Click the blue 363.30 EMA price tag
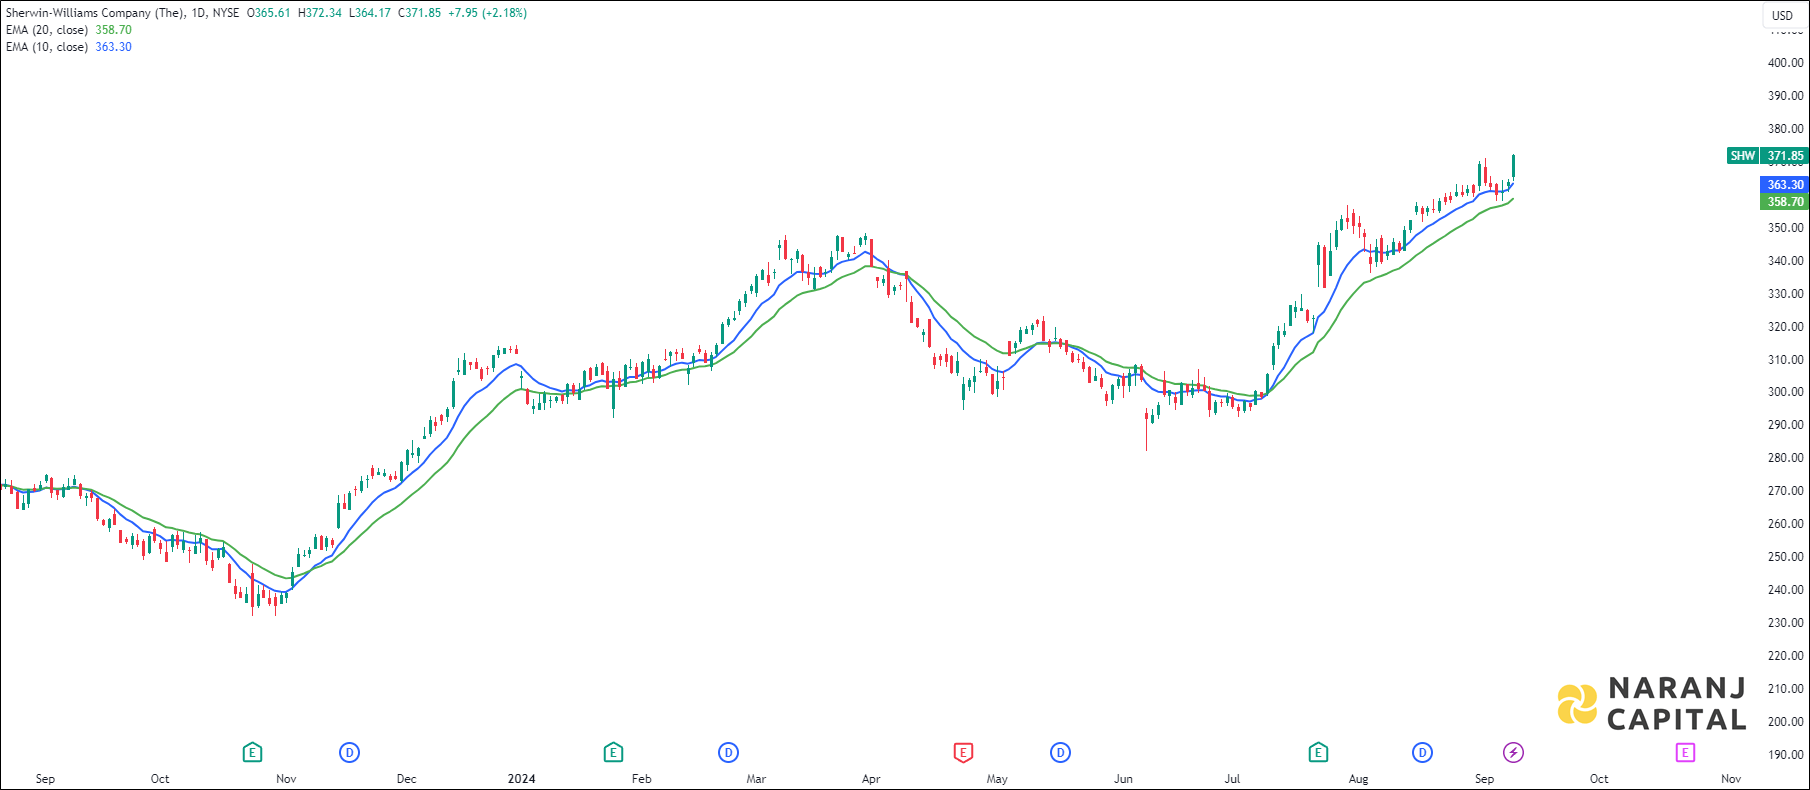This screenshot has height=790, width=1810. [x=1784, y=185]
